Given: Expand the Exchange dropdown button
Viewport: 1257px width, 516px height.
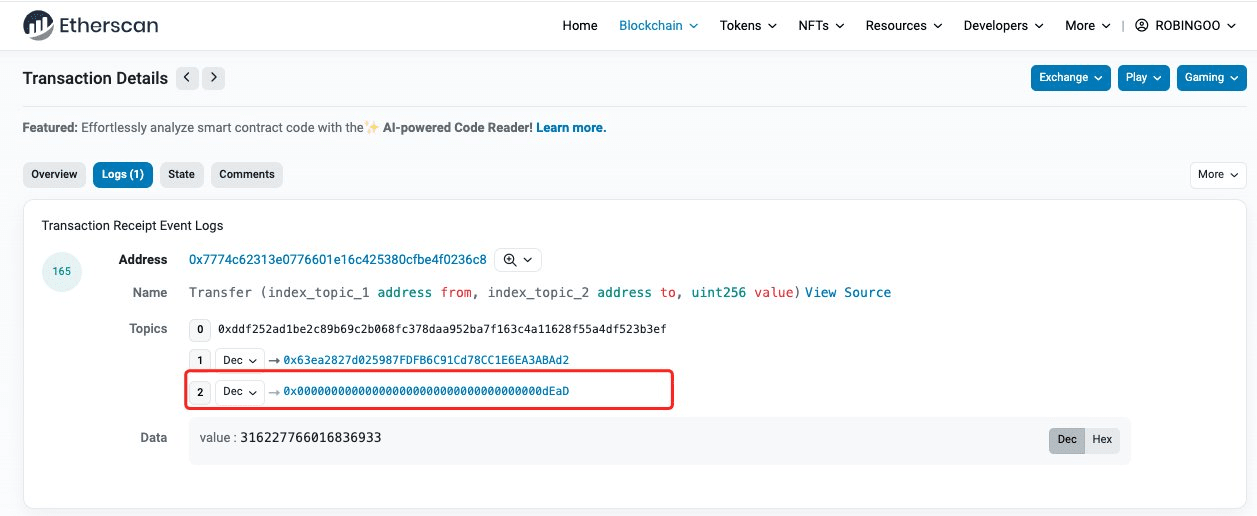Looking at the screenshot, I should tap(1071, 78).
